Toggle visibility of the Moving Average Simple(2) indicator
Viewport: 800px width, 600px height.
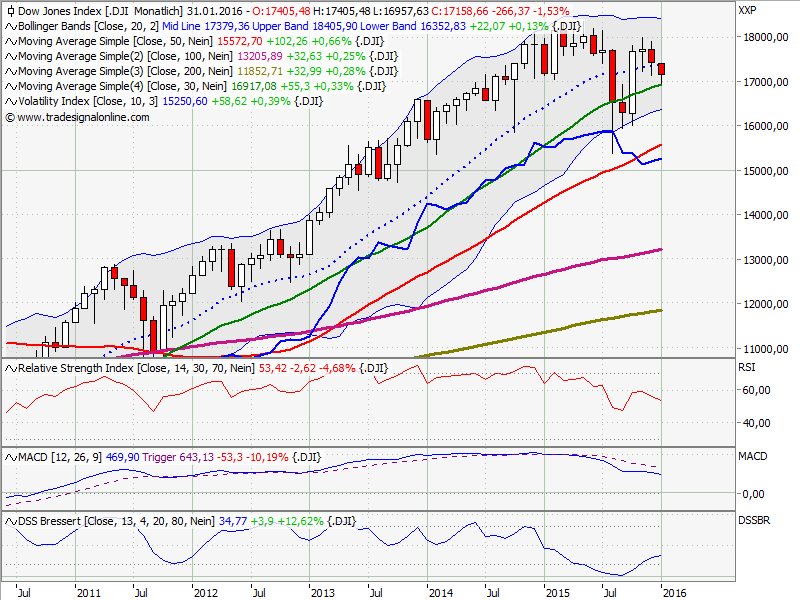[11, 56]
